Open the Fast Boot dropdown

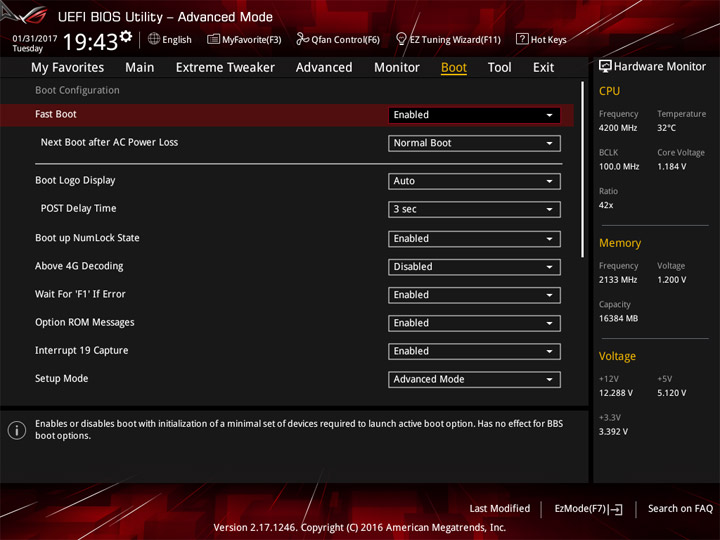pyautogui.click(x=474, y=115)
